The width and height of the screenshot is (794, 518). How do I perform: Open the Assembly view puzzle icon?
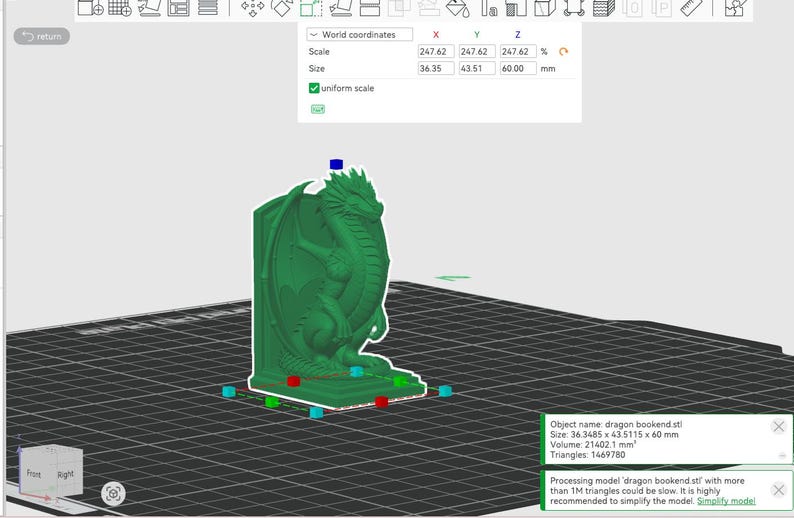pos(735,8)
